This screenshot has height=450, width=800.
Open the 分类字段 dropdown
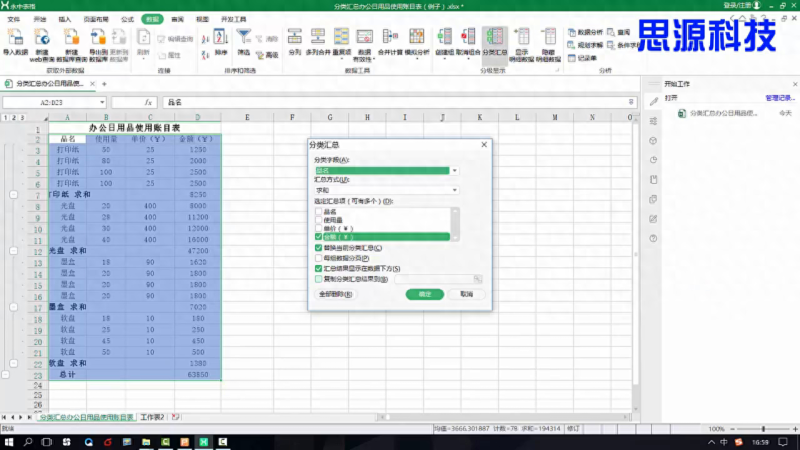(x=455, y=170)
